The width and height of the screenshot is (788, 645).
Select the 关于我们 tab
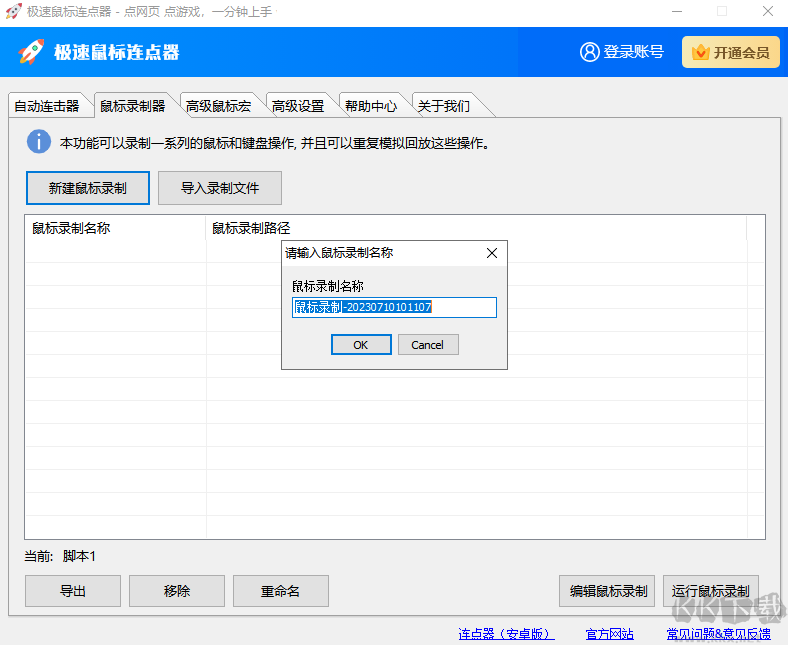(444, 106)
